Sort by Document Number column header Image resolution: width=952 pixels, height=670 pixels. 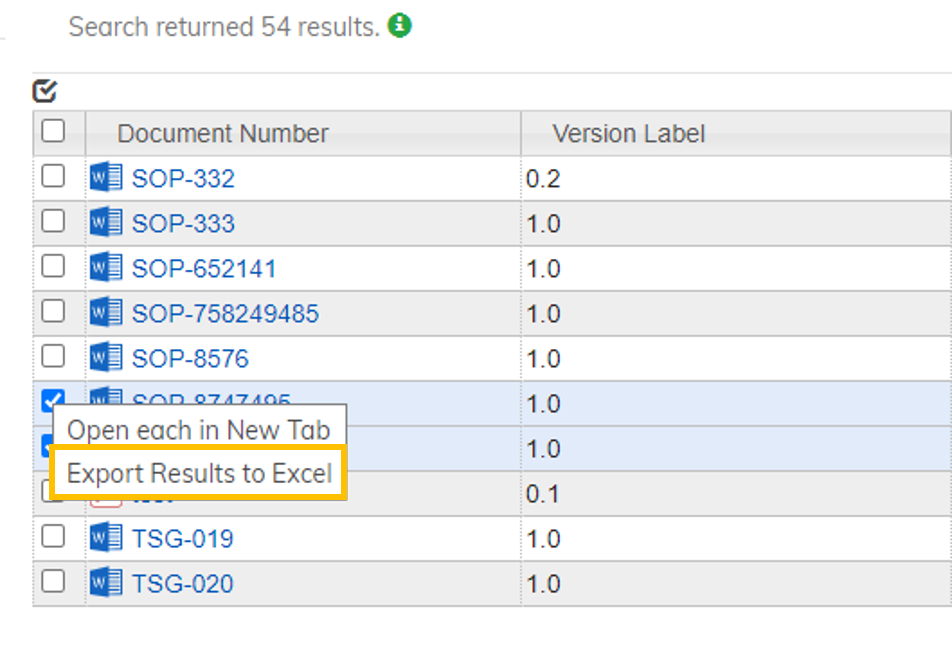[x=223, y=134]
